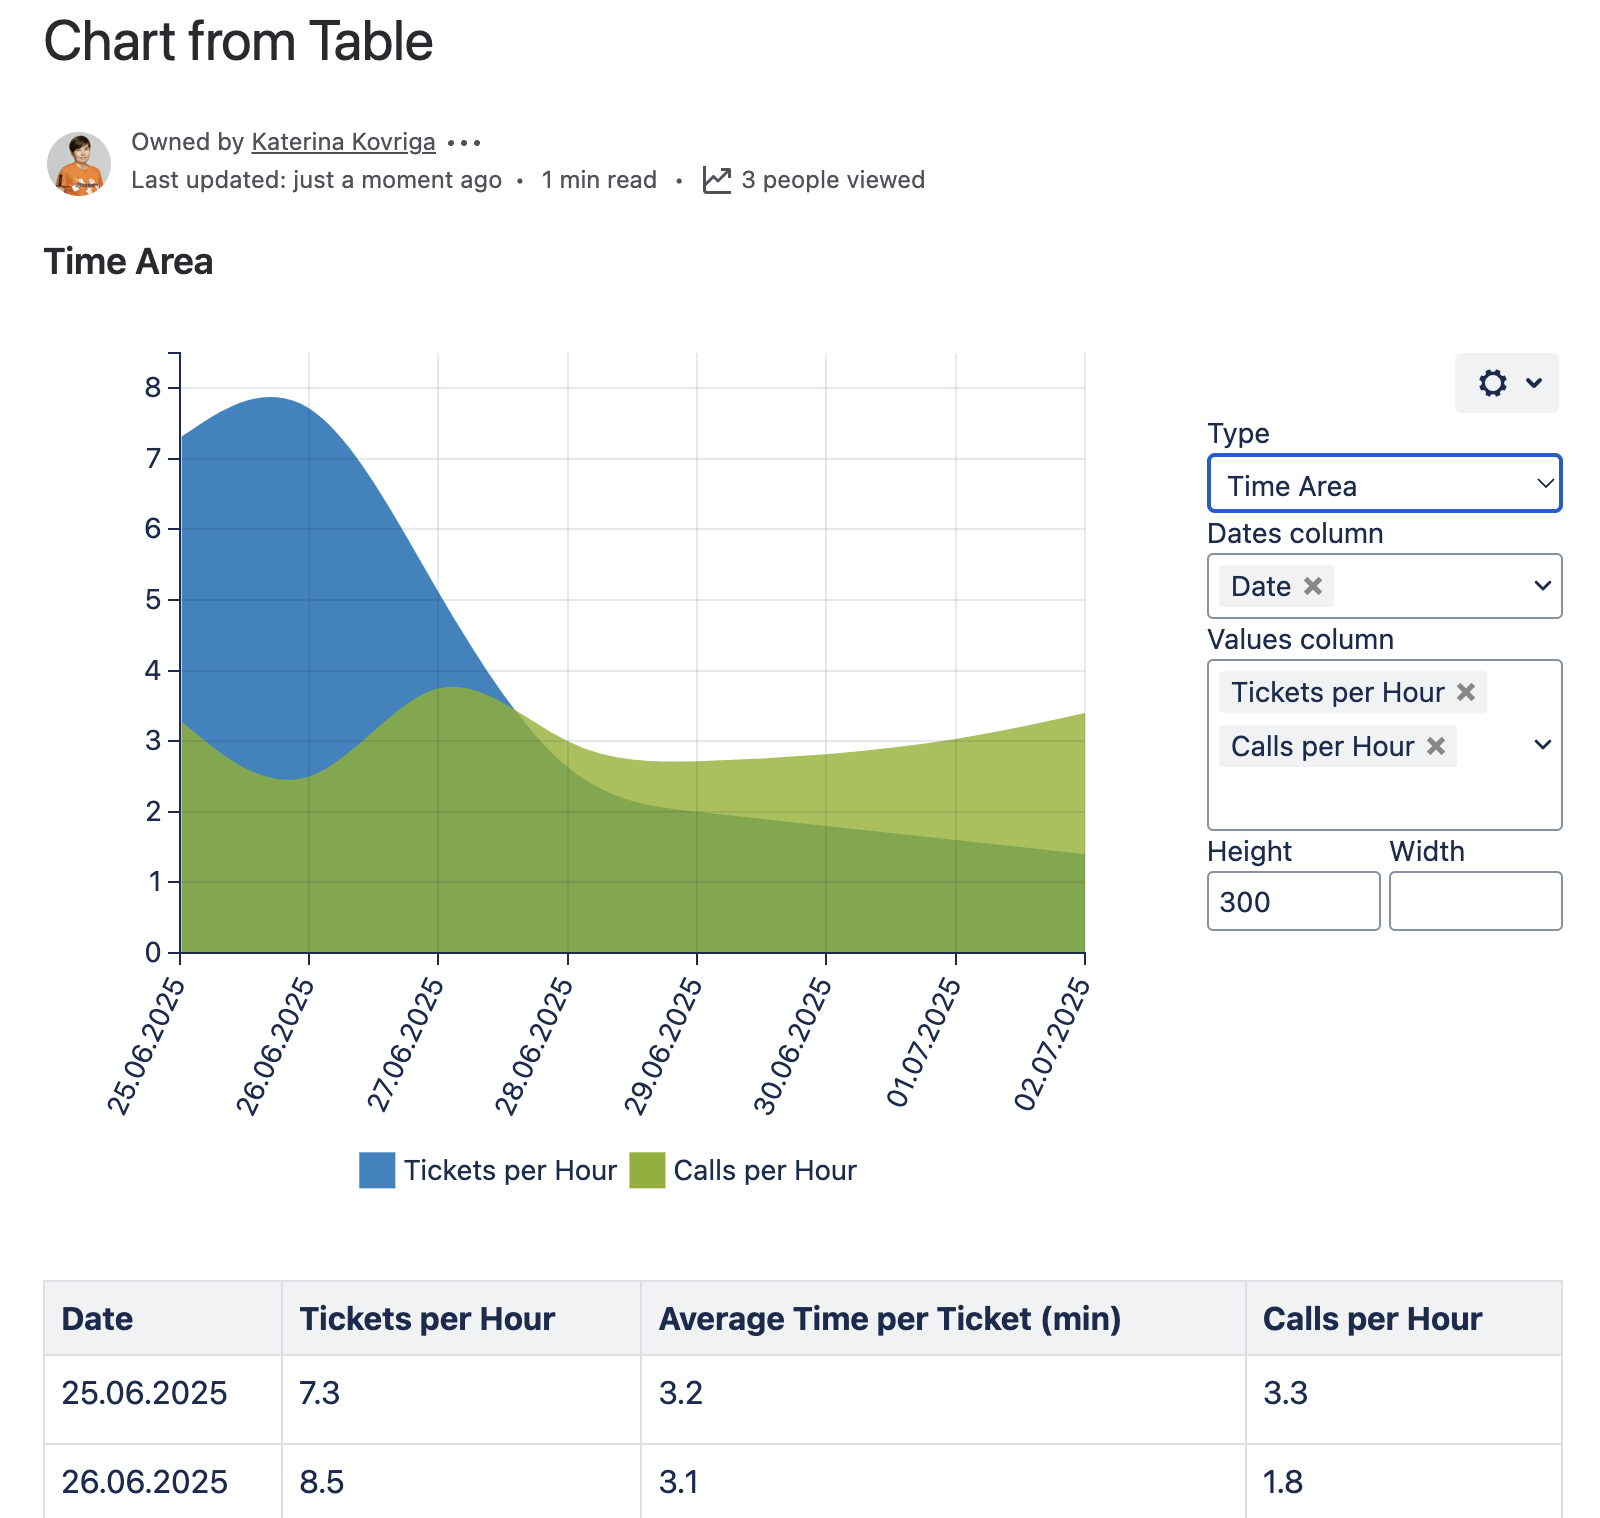
Task: Remove Tickets per Hour from Values column
Action: (1466, 692)
